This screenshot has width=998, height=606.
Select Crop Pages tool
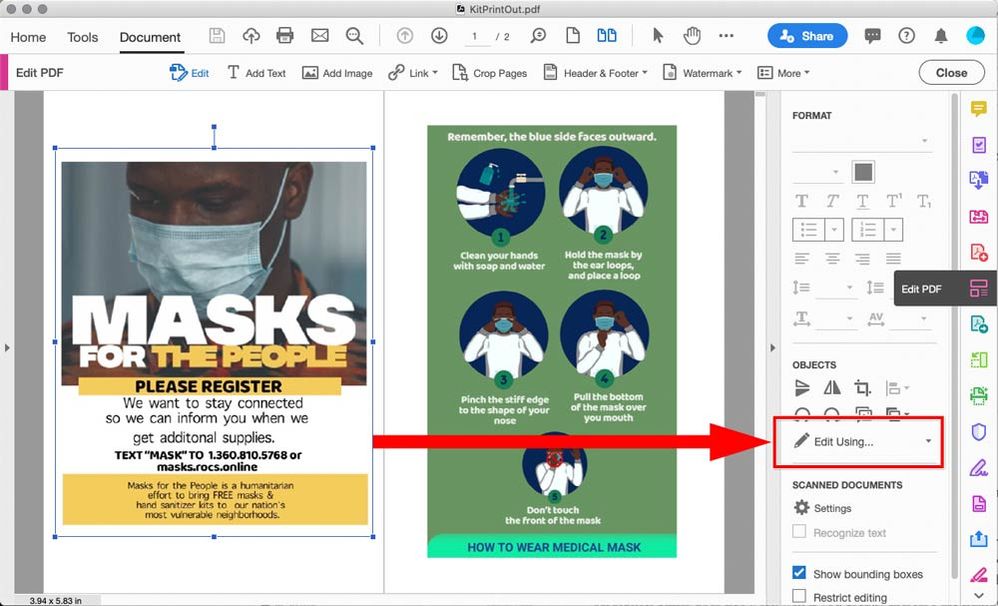click(489, 73)
